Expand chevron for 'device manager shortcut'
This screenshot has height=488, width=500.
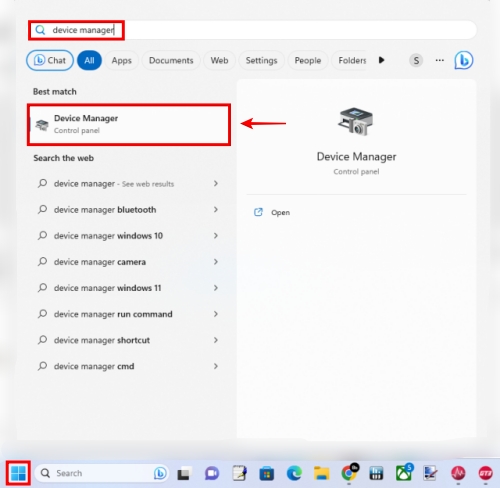click(216, 340)
